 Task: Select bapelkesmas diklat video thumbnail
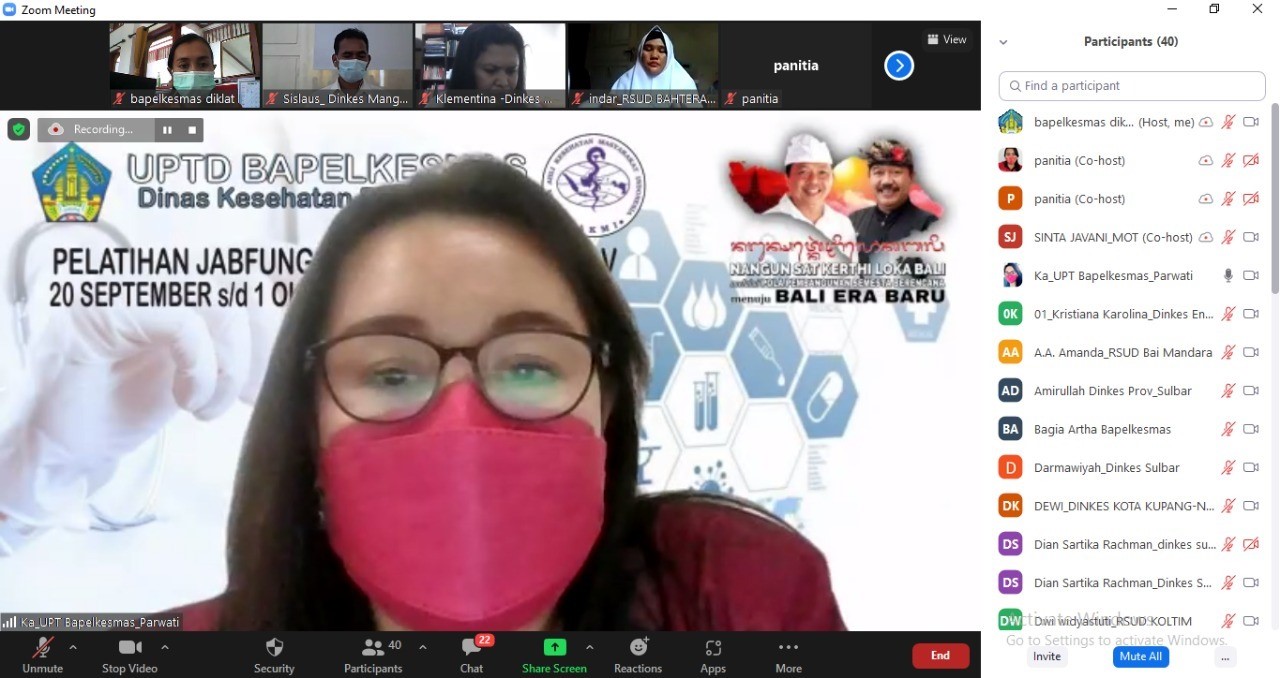point(185,65)
